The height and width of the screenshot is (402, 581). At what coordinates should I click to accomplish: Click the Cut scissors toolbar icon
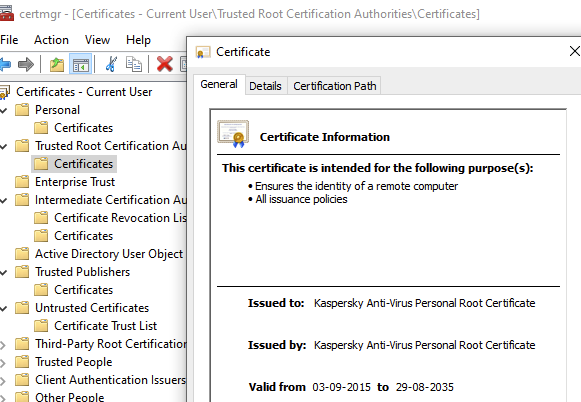111,64
